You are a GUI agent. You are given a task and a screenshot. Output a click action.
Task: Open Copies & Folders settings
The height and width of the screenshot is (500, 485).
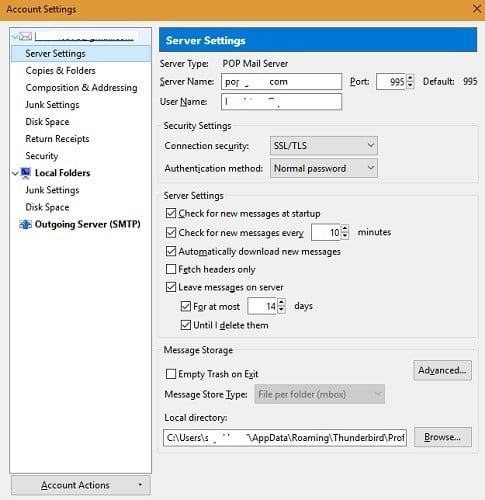tap(60, 71)
